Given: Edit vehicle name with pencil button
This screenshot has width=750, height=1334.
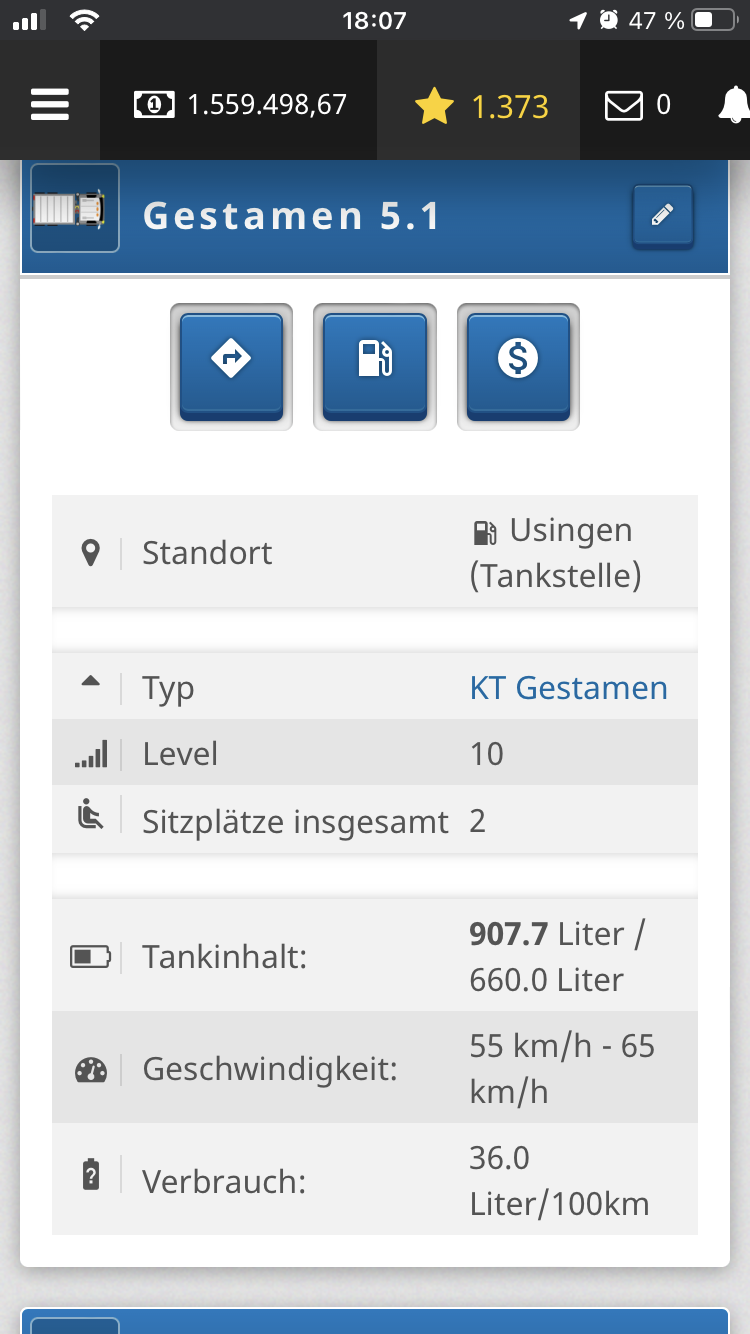Looking at the screenshot, I should pyautogui.click(x=662, y=215).
